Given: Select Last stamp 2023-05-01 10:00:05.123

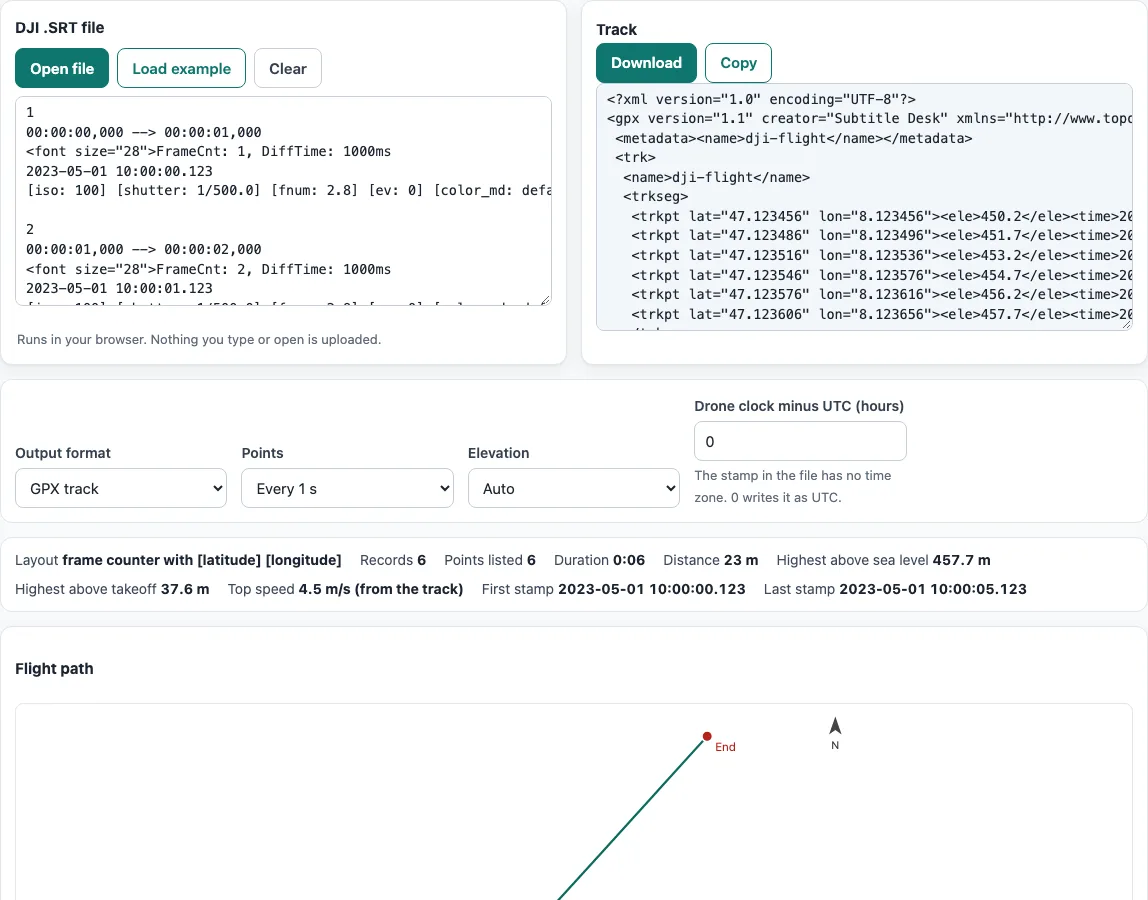Looking at the screenshot, I should coord(895,590).
